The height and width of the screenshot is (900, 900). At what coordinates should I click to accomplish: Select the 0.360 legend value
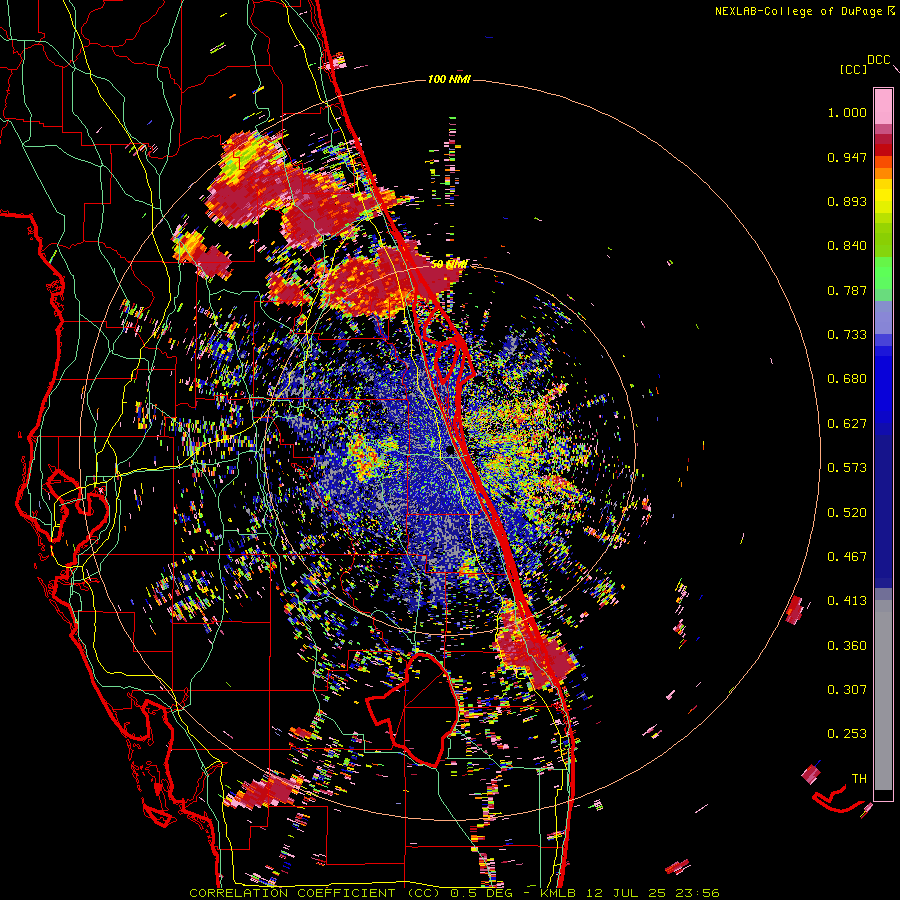[x=847, y=646]
